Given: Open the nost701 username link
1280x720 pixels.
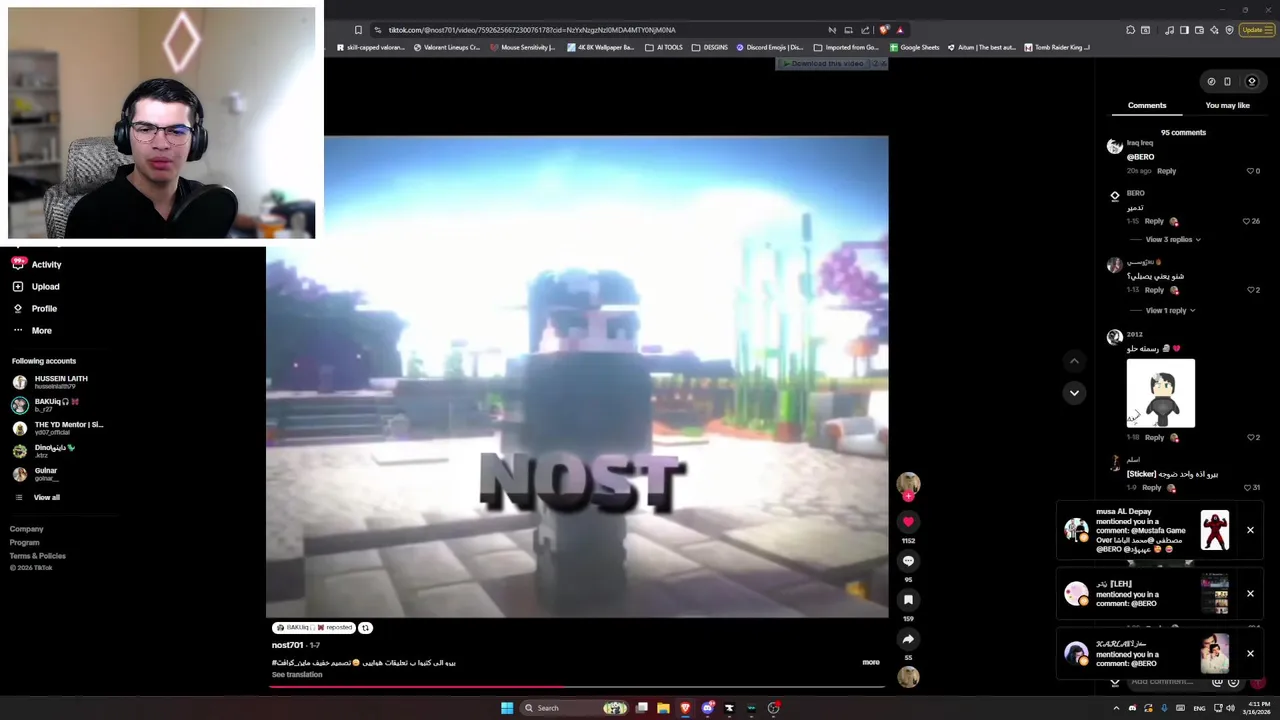Looking at the screenshot, I should tap(287, 645).
